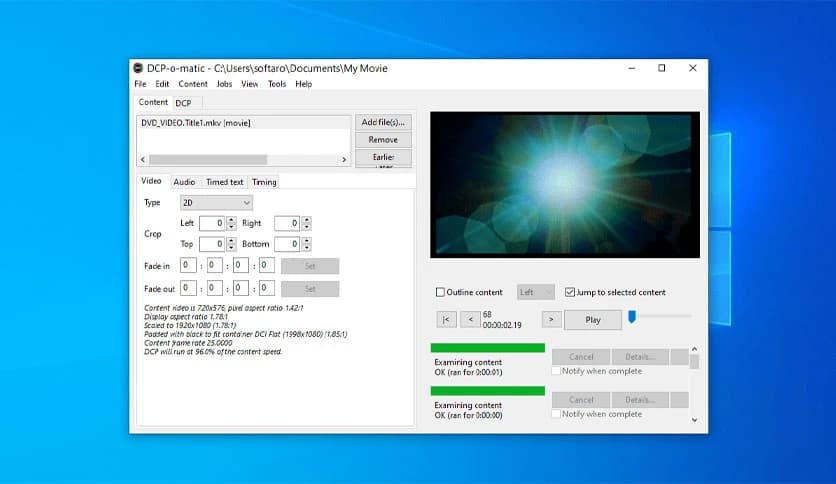This screenshot has width=836, height=484.
Task: Switch to the Audio tab
Action: [184, 182]
